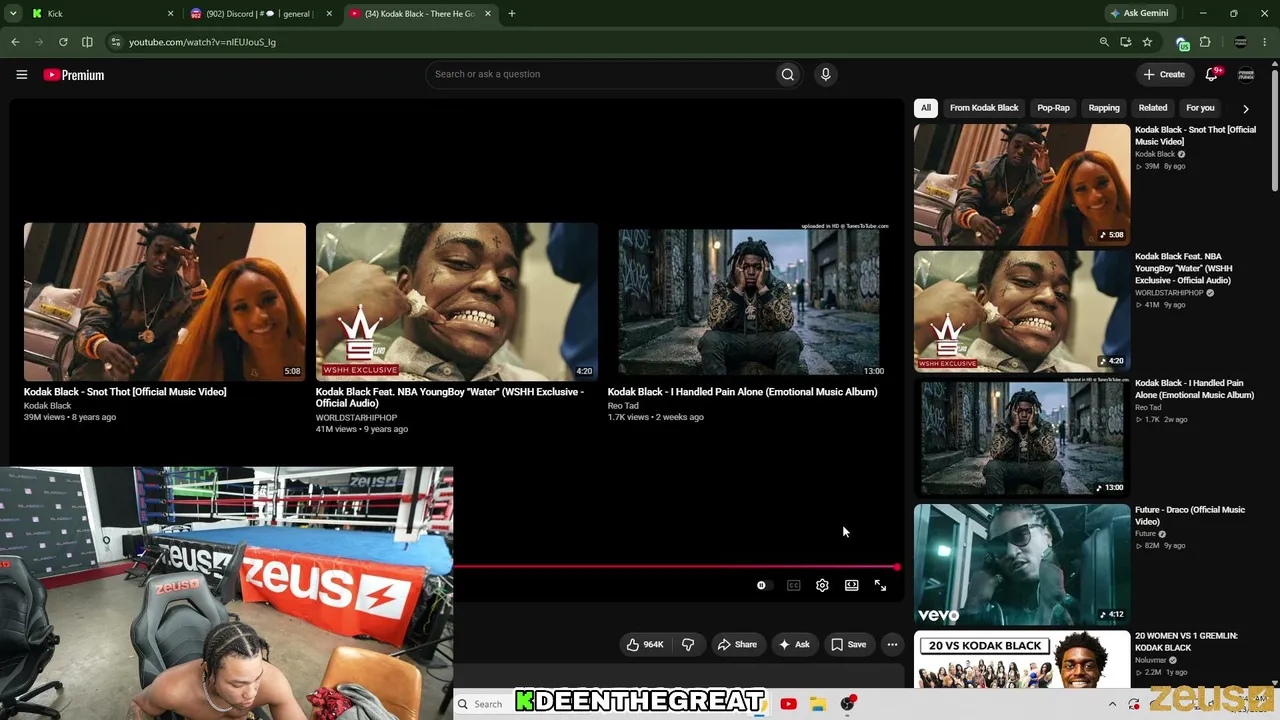Close the Discord tab

point(329,14)
